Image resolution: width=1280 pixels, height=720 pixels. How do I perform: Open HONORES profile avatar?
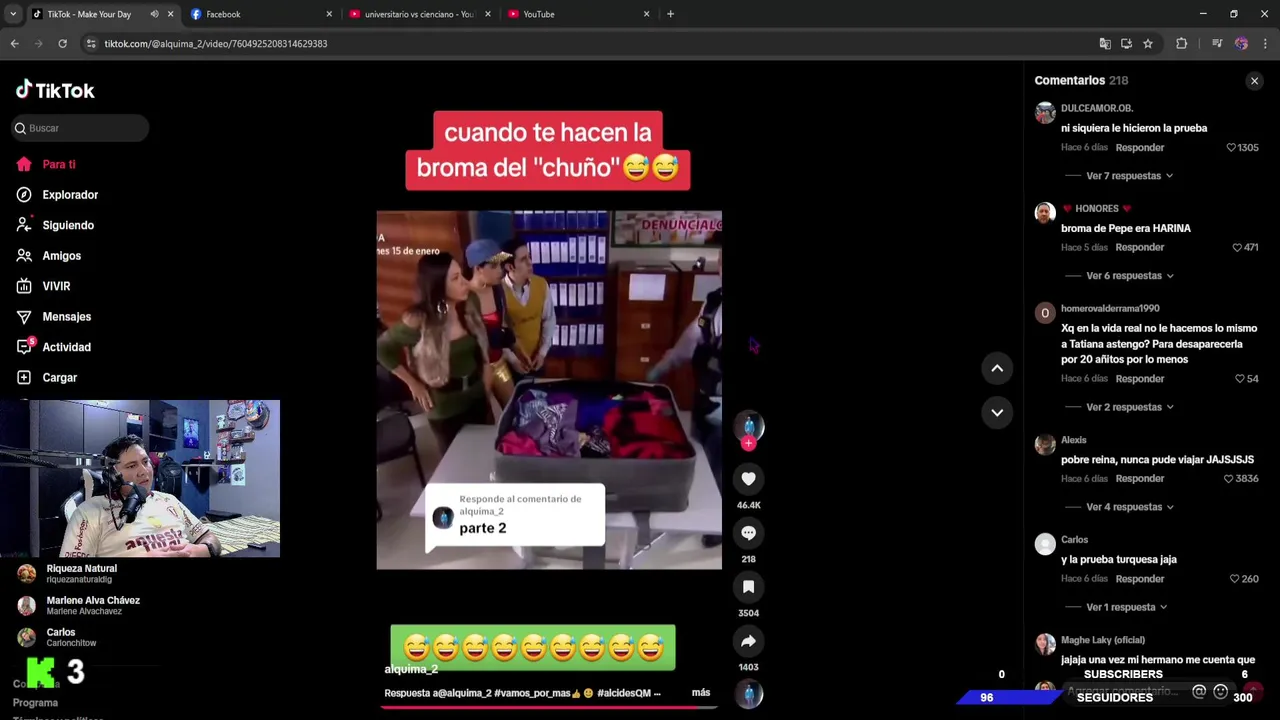(1045, 213)
